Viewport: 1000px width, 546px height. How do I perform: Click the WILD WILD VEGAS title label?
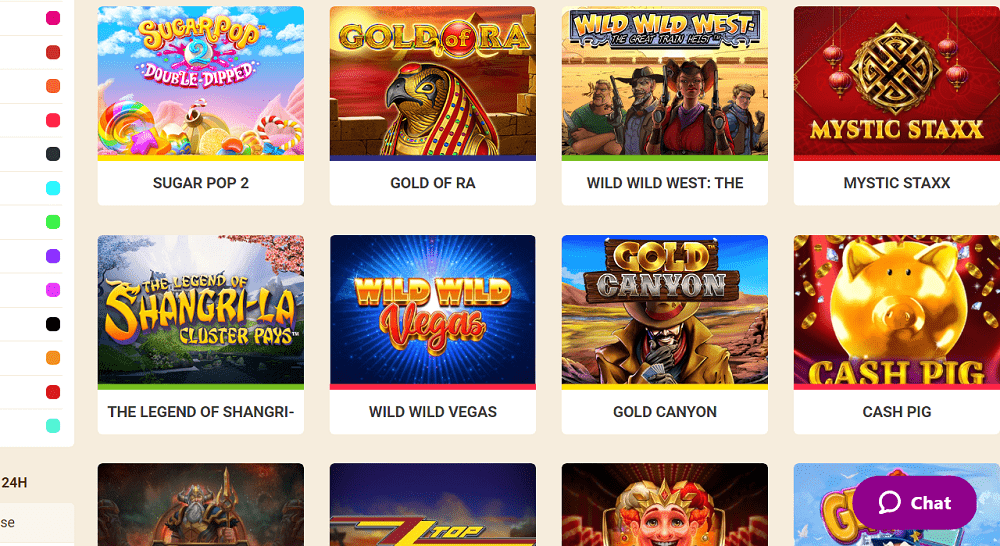pyautogui.click(x=432, y=412)
